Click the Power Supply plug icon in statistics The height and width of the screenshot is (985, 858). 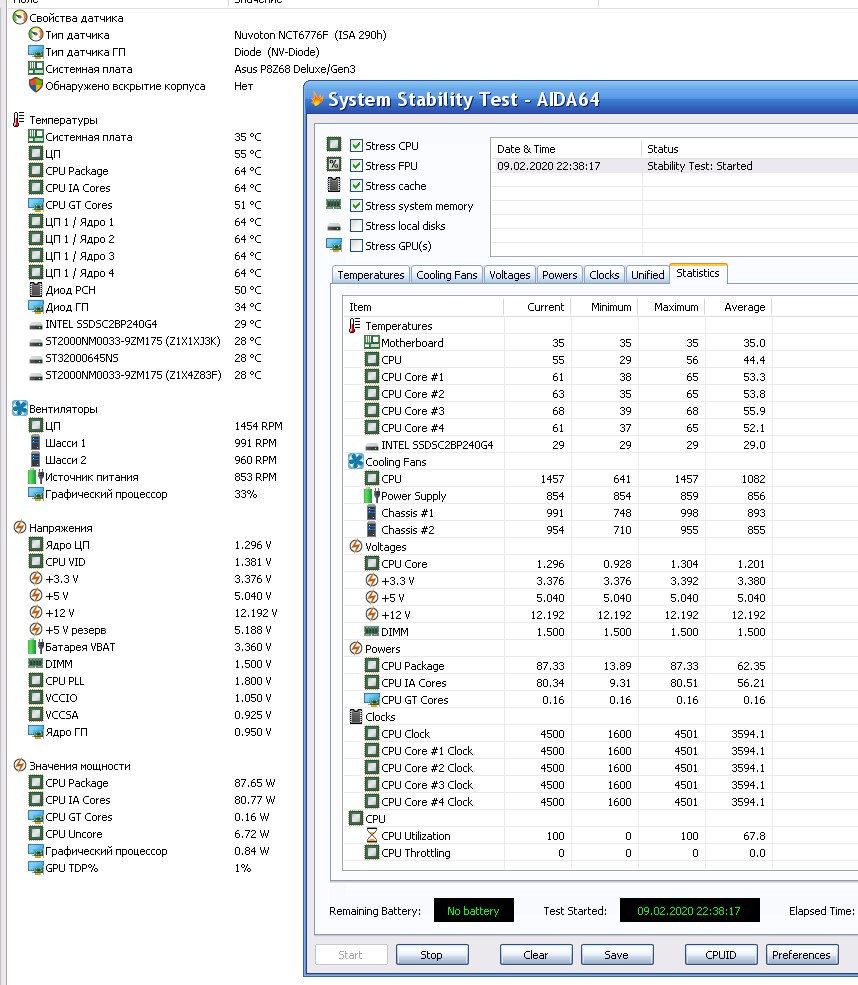pyautogui.click(x=372, y=496)
